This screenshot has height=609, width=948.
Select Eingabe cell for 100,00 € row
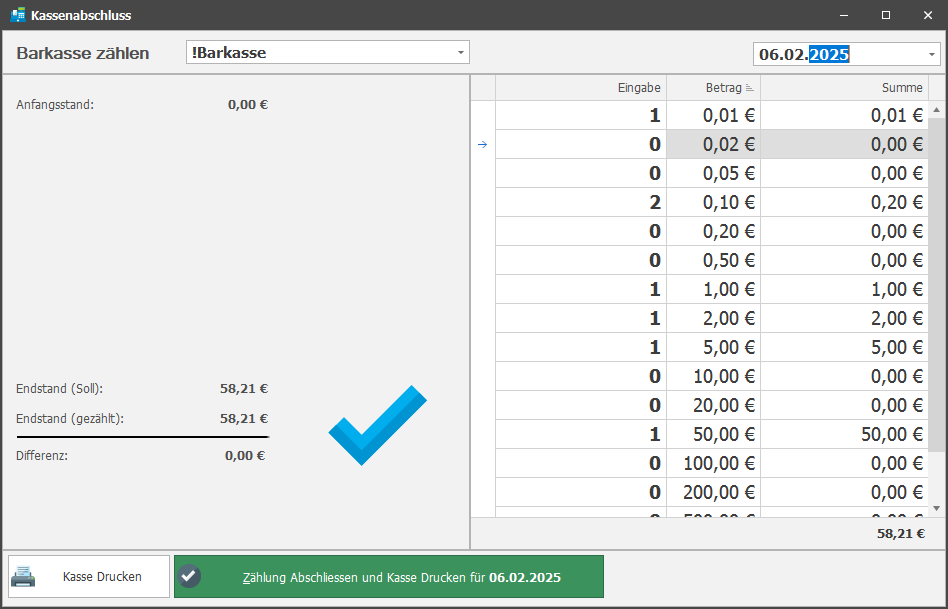(x=581, y=464)
